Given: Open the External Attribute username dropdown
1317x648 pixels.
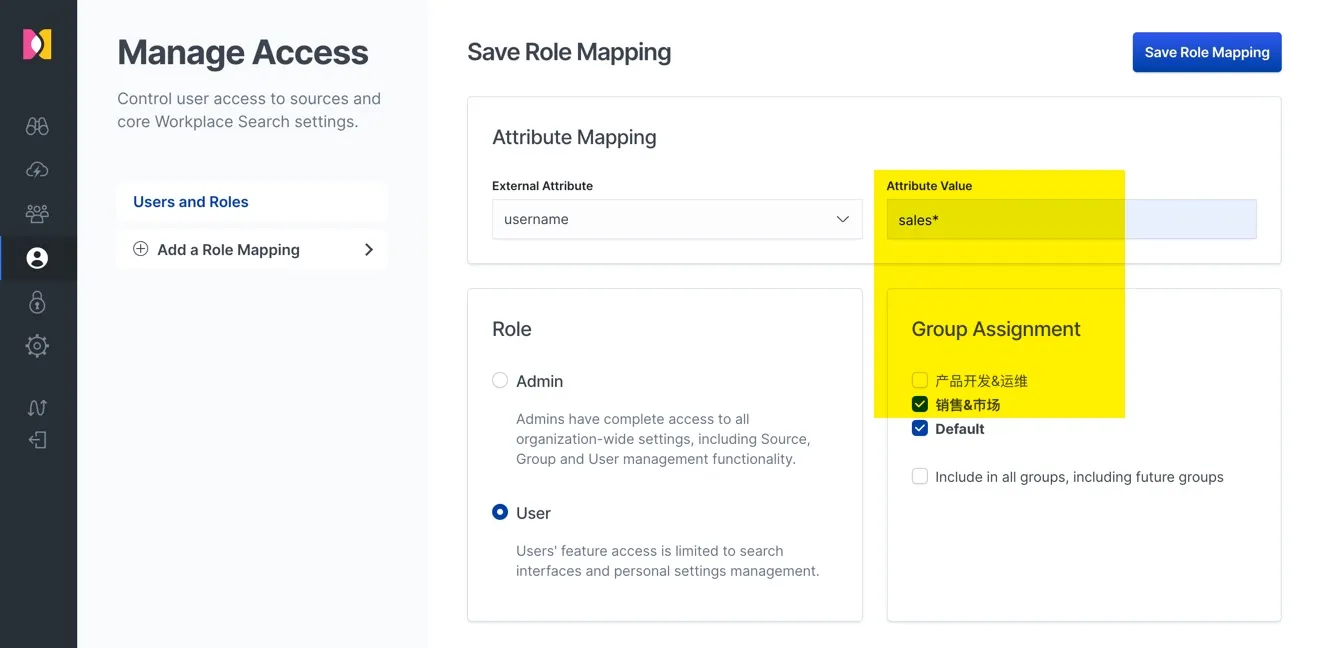Looking at the screenshot, I should [676, 219].
